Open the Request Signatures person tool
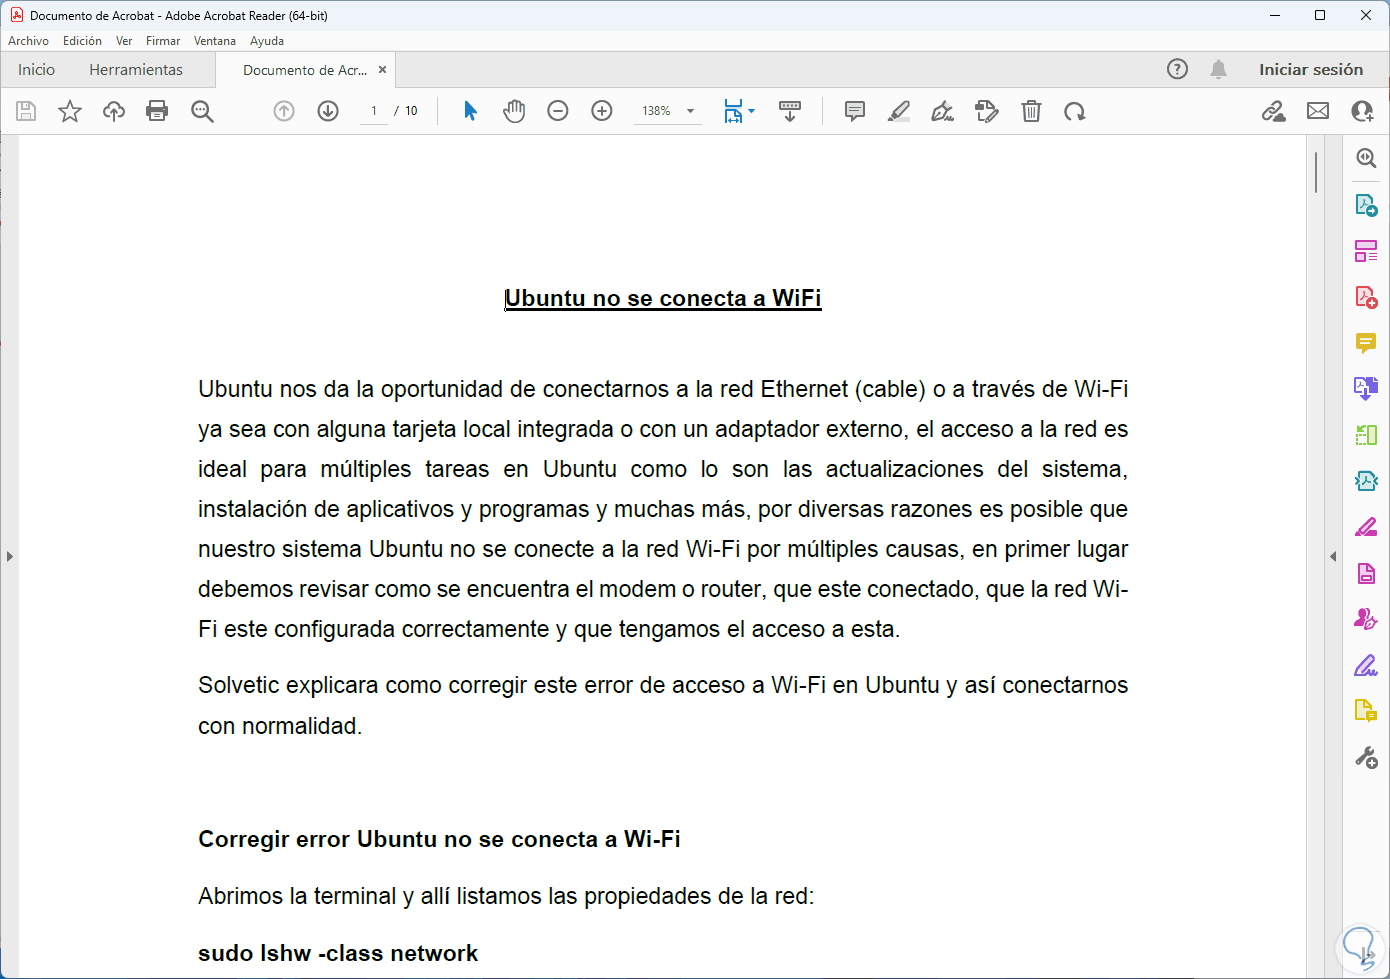This screenshot has width=1390, height=979. pyautogui.click(x=1366, y=619)
